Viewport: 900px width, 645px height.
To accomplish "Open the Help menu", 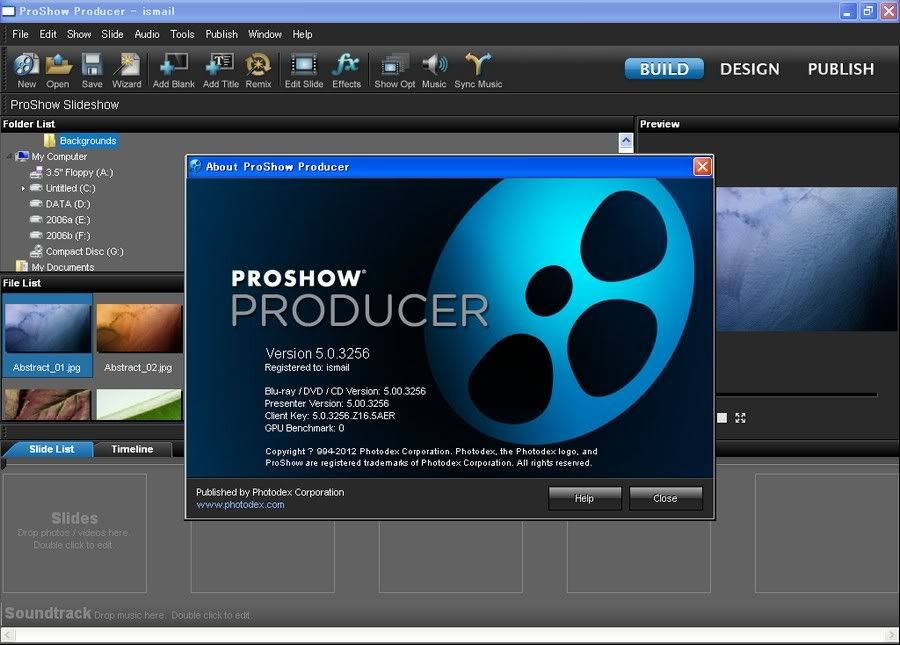I will tap(302, 34).
